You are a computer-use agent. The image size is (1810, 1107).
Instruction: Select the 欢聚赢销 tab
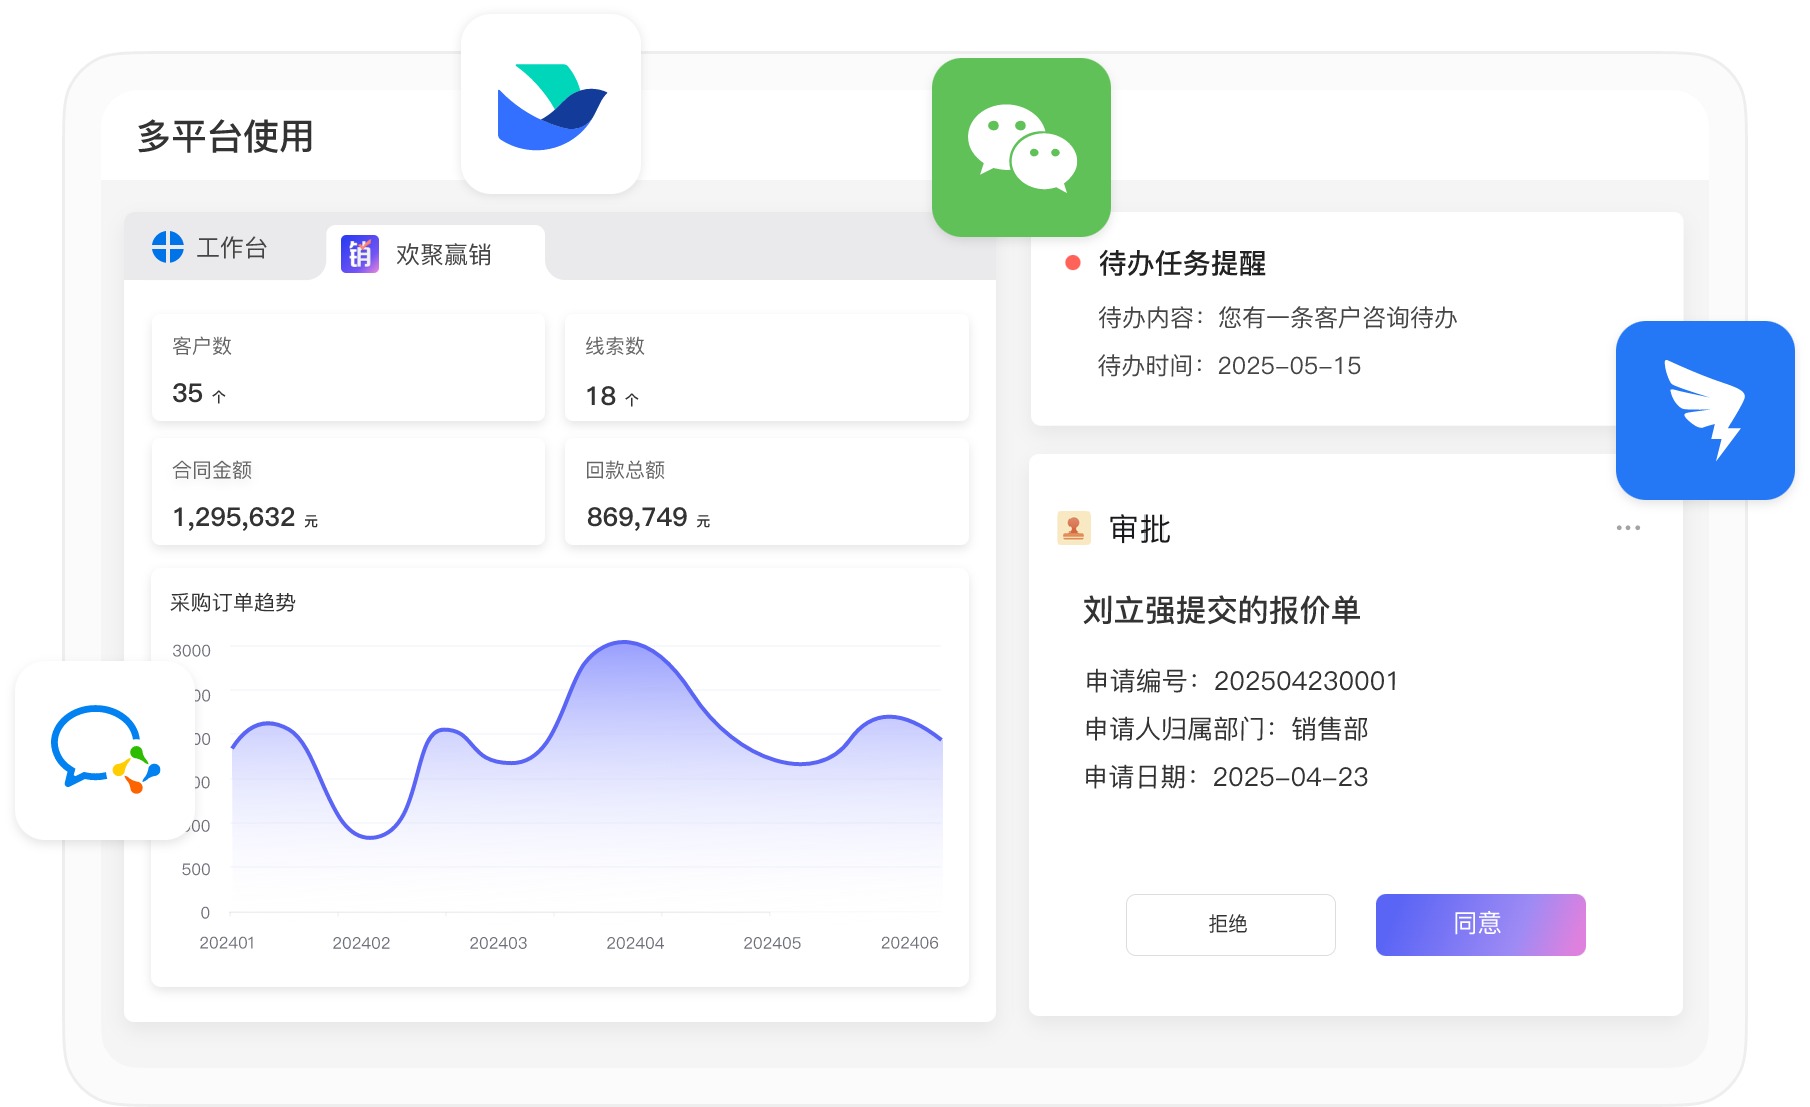tap(435, 254)
